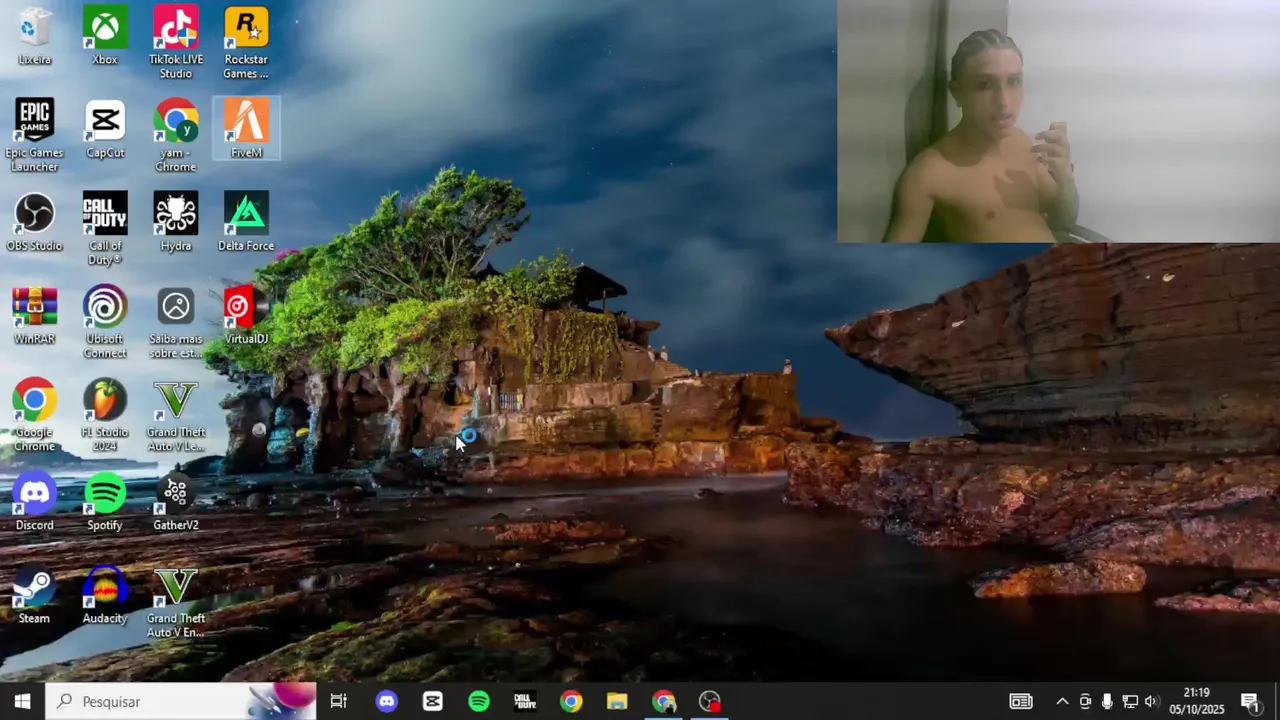Open the Windows Start menu
The image size is (1280, 720).
22,701
